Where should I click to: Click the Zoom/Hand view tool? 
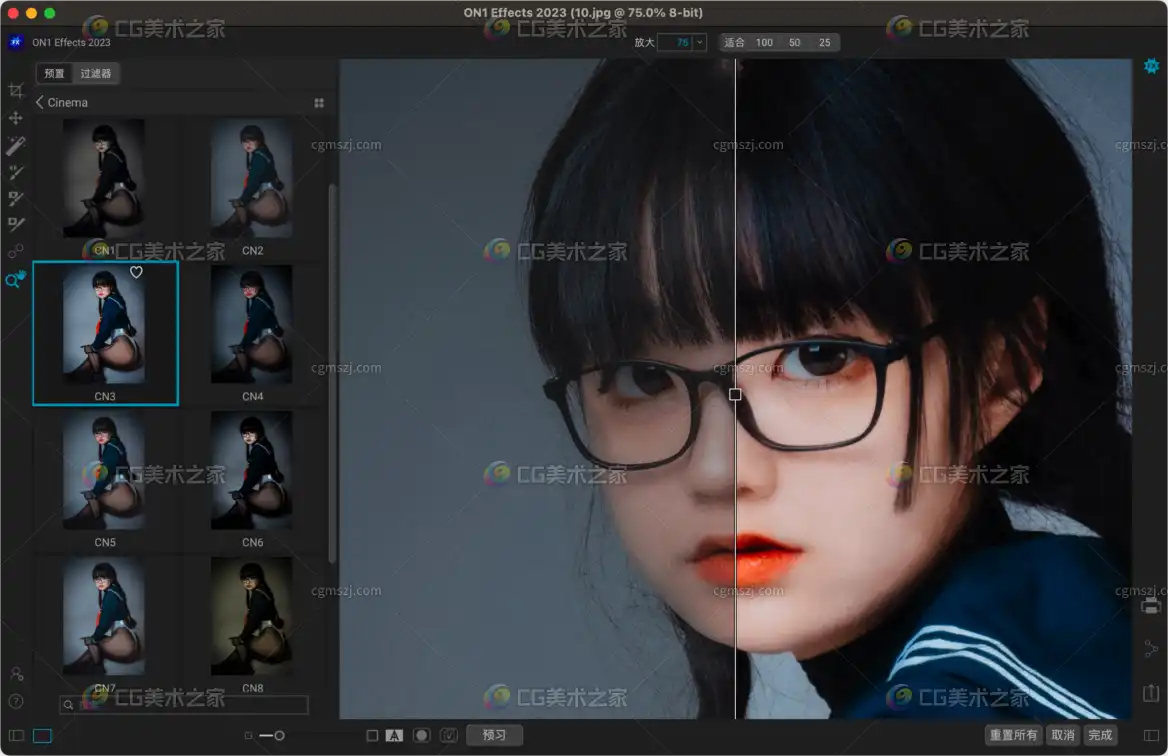tap(15, 280)
